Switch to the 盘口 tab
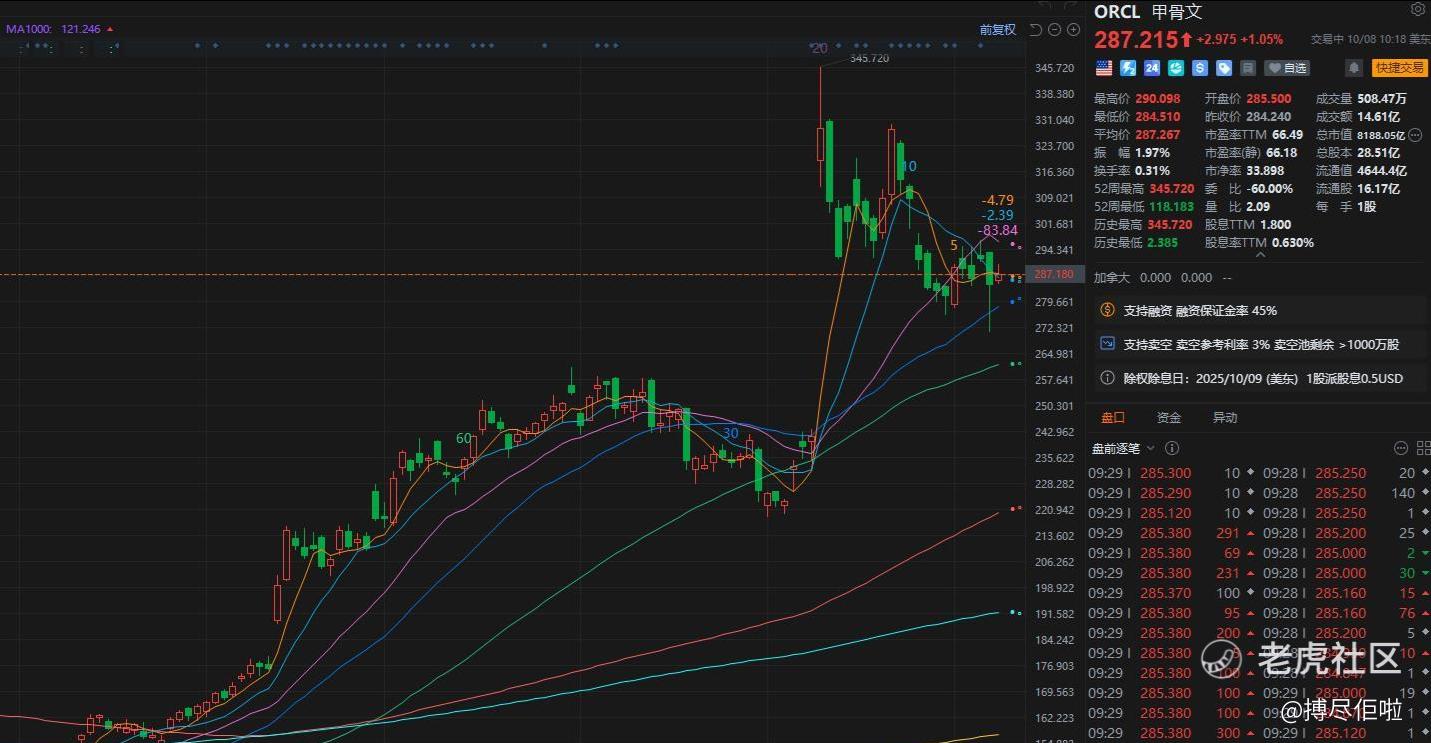This screenshot has height=743, width=1431. (x=1113, y=418)
